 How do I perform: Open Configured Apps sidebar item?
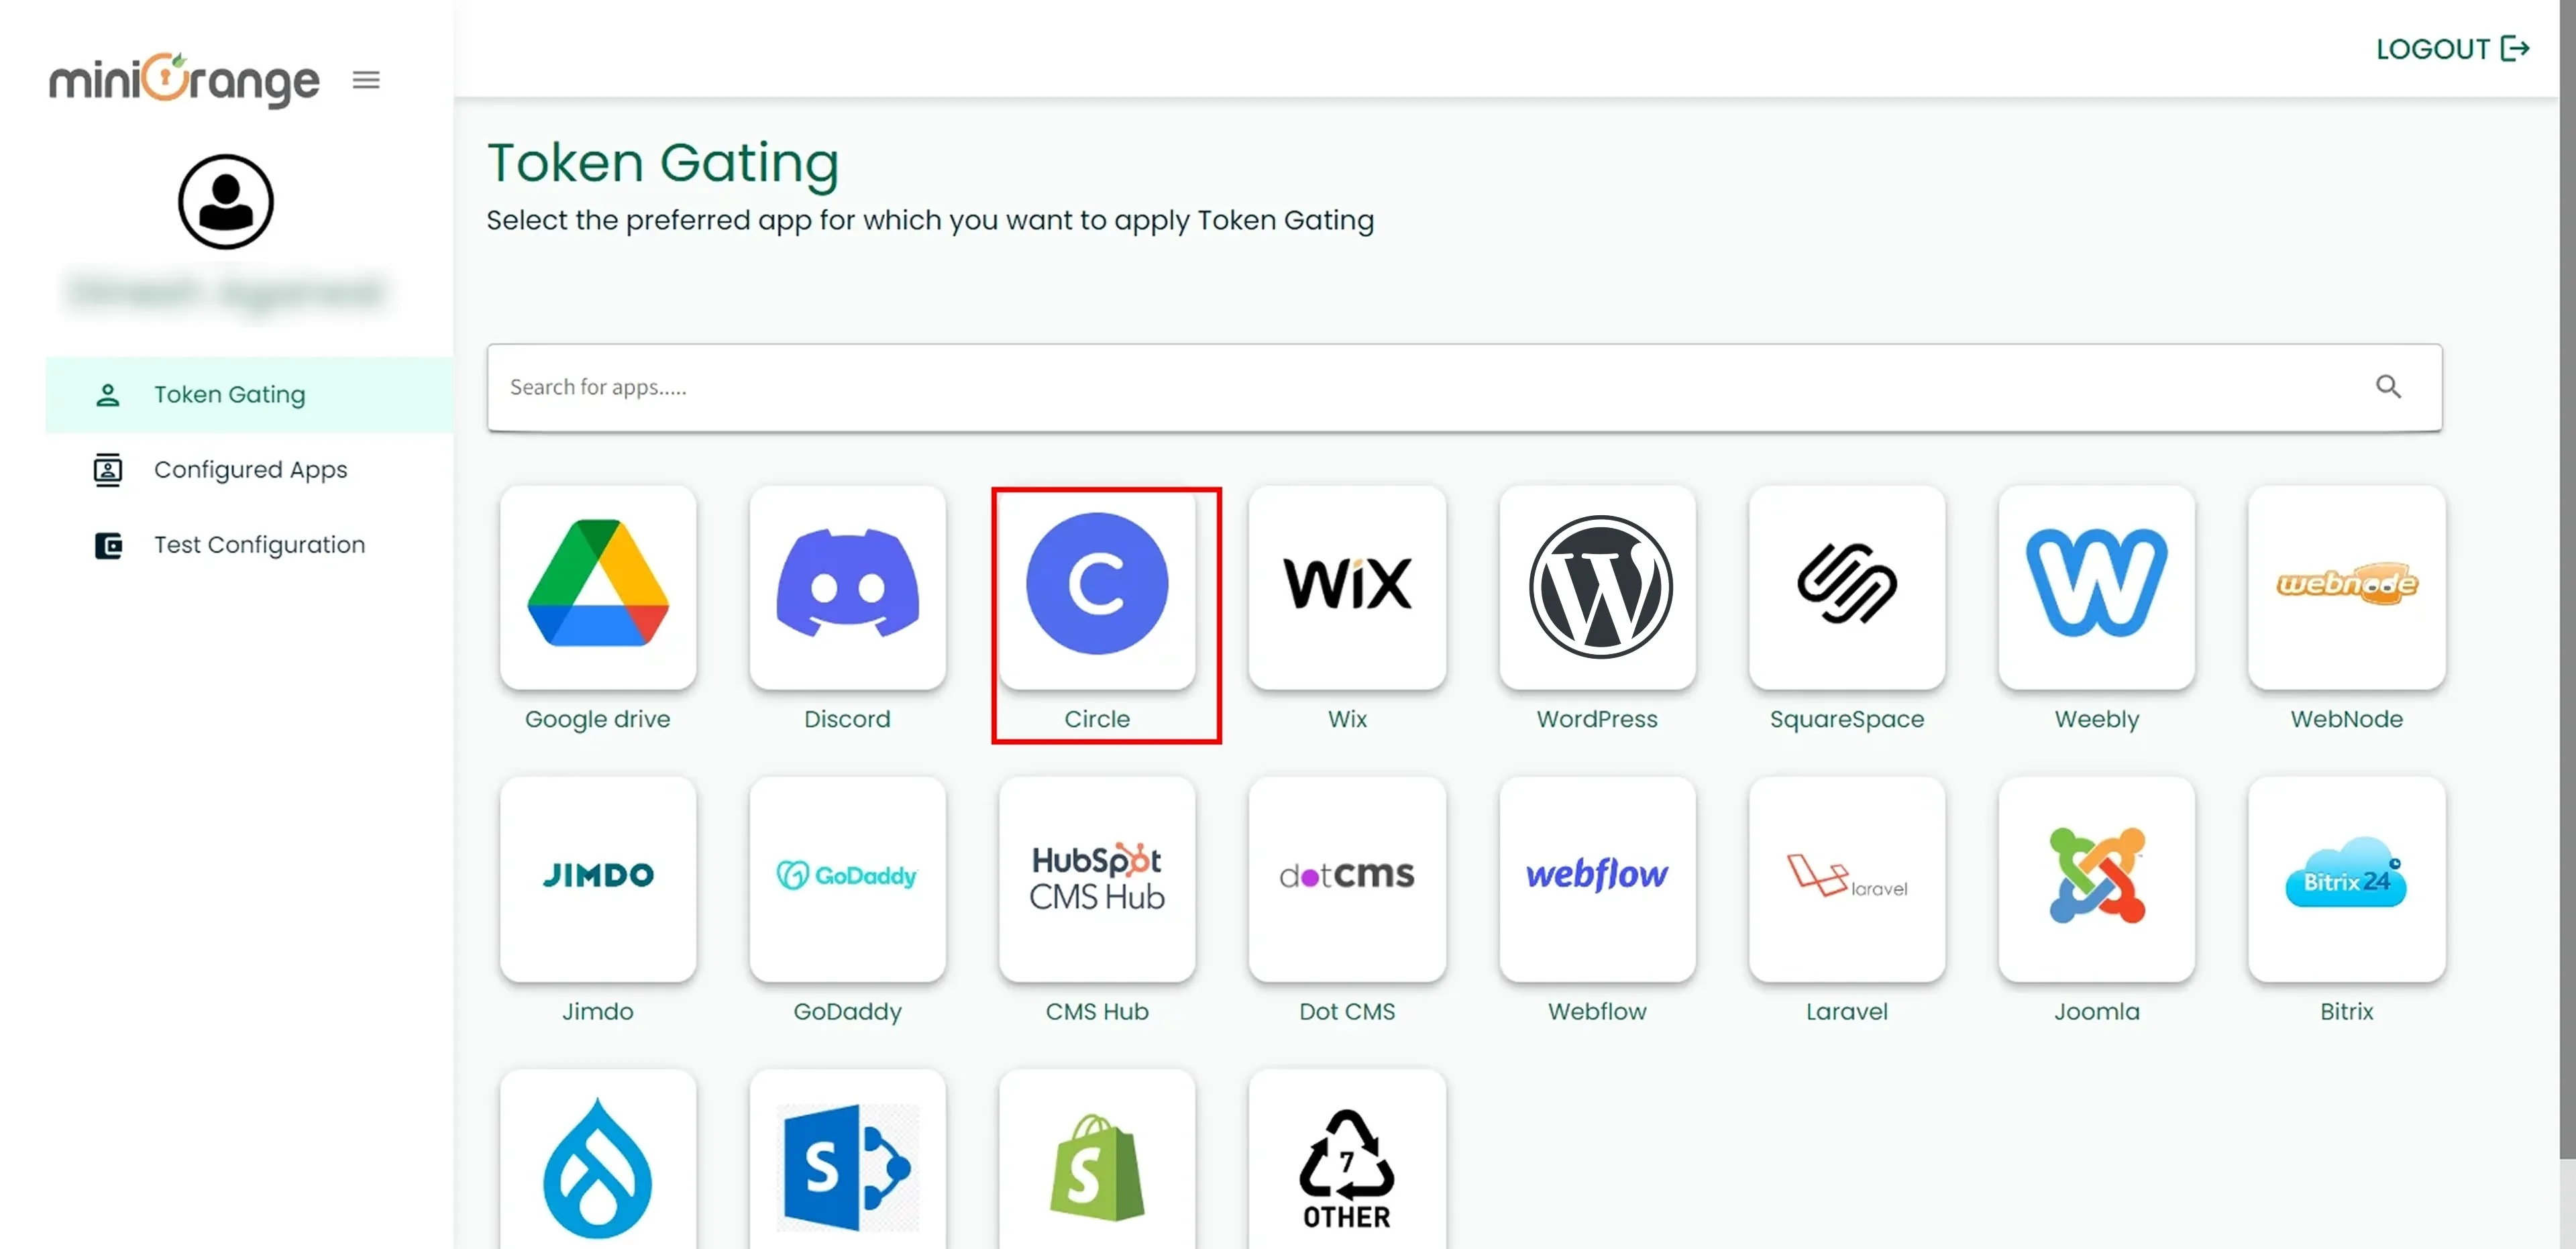[x=249, y=469]
